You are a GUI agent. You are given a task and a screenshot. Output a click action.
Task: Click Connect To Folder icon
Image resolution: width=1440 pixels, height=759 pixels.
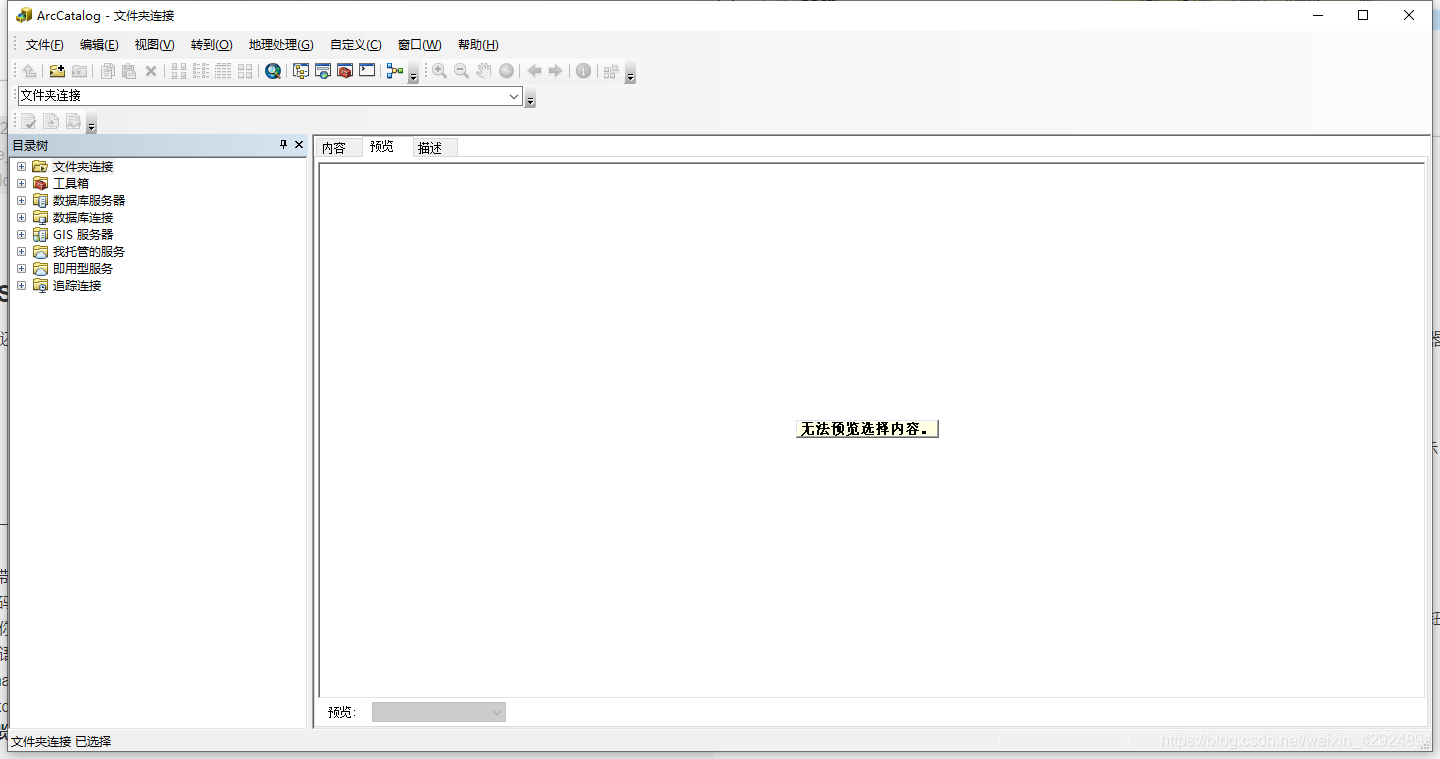57,71
